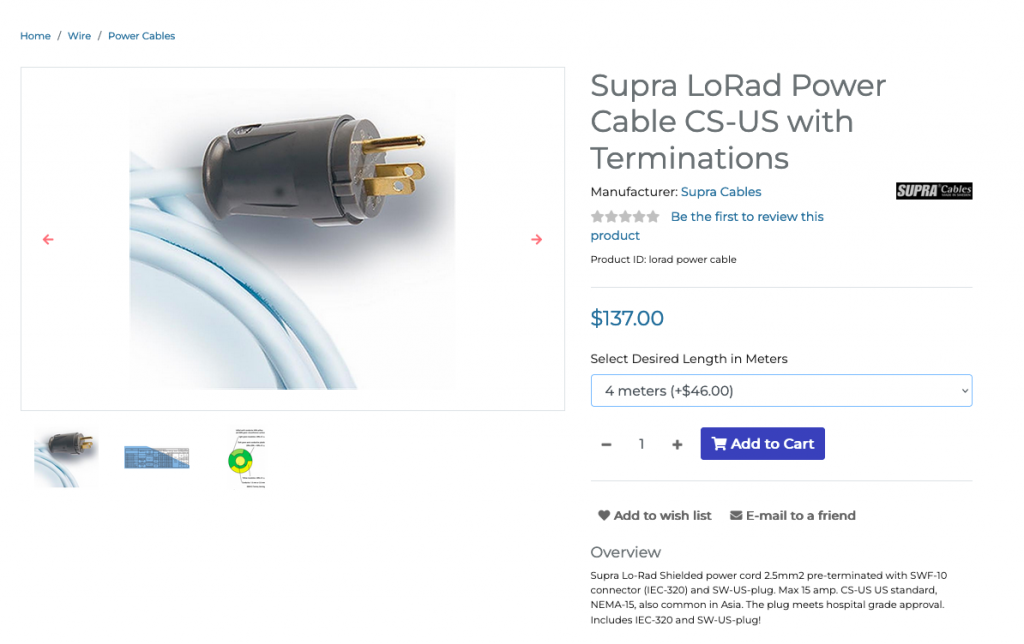The height and width of the screenshot is (644, 1024).
Task: Click the heart icon for wish list
Action: (x=604, y=515)
